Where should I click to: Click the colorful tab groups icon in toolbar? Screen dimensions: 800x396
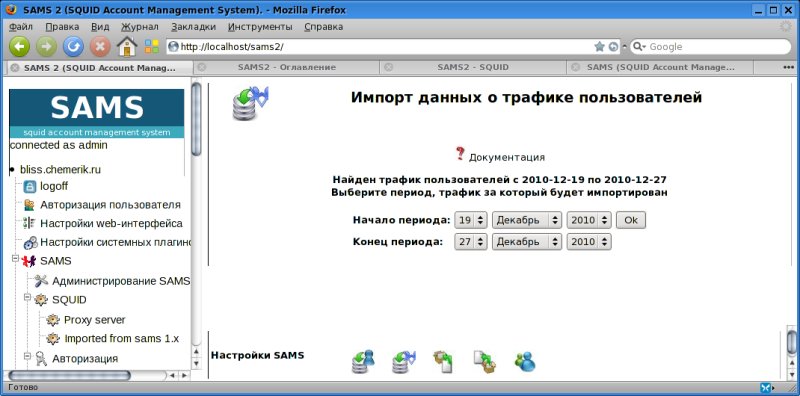pos(152,47)
